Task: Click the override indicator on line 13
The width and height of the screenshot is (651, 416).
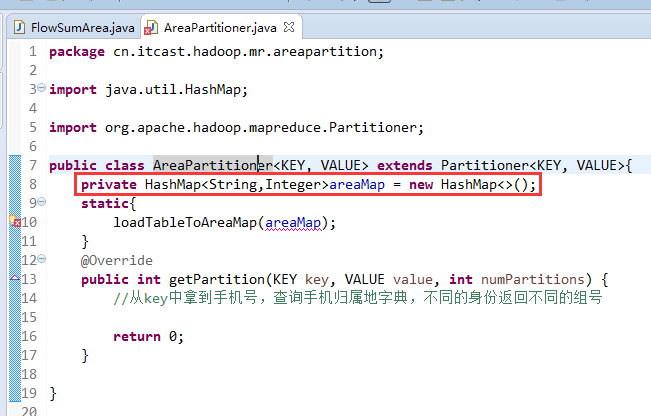Action: (x=15, y=277)
